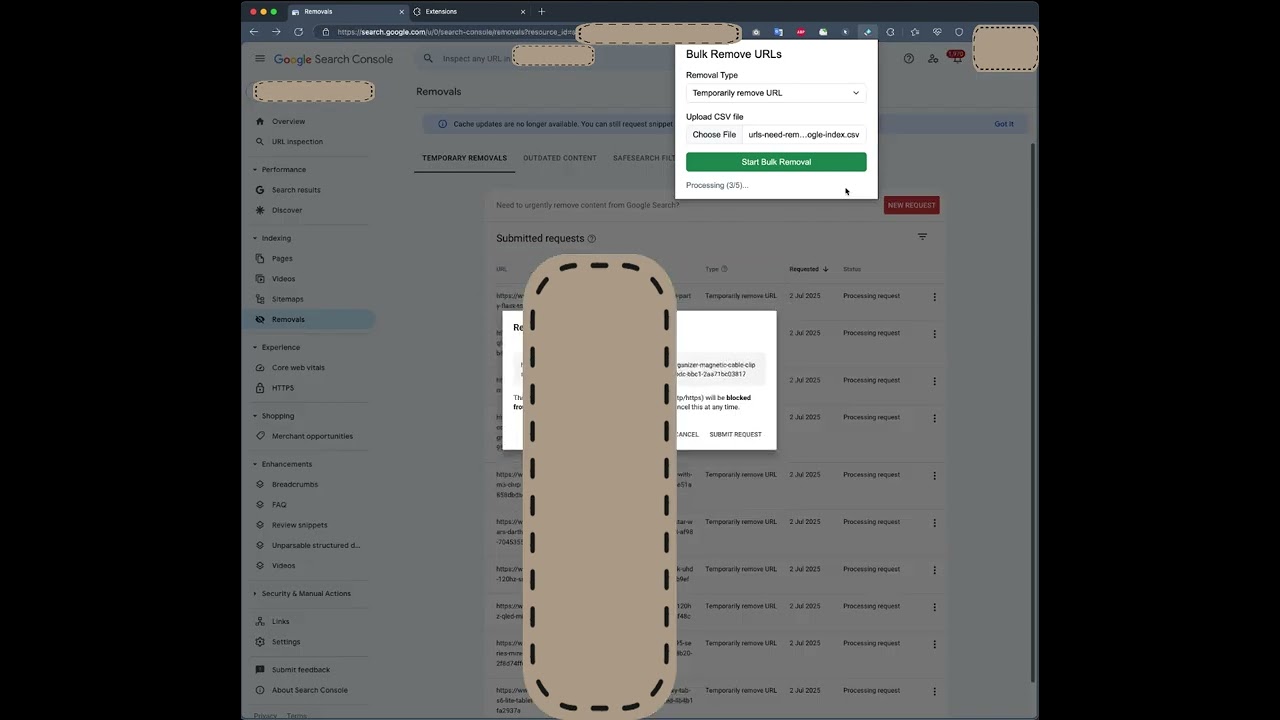
Task: Open three-dot menu for first request row
Action: tap(934, 297)
